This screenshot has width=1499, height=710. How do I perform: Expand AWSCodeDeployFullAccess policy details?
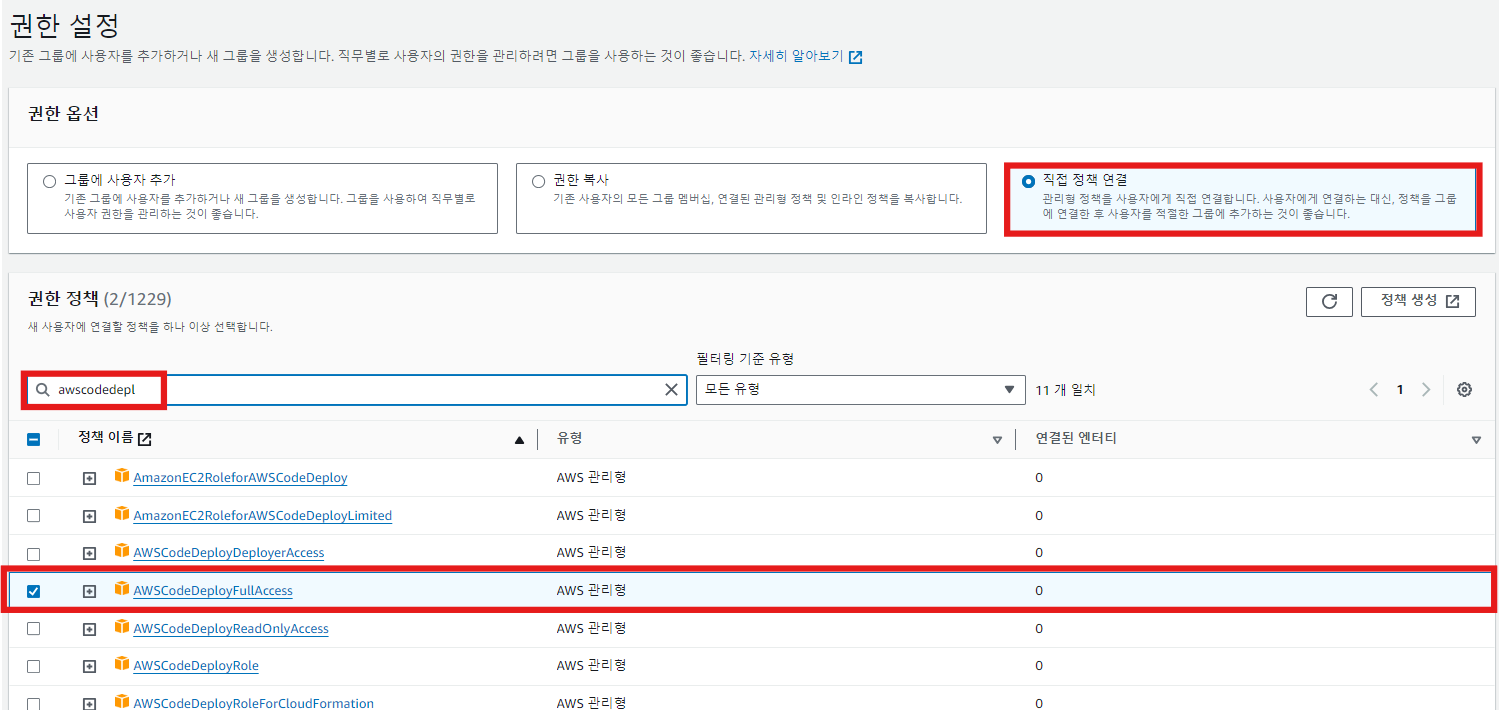tap(89, 591)
